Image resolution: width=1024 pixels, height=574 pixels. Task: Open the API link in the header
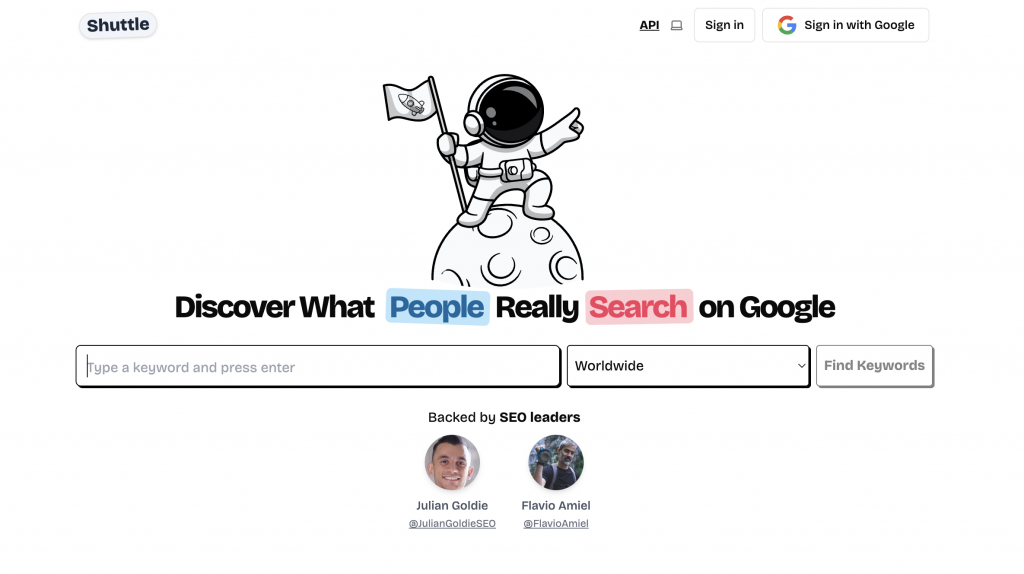[x=649, y=25]
